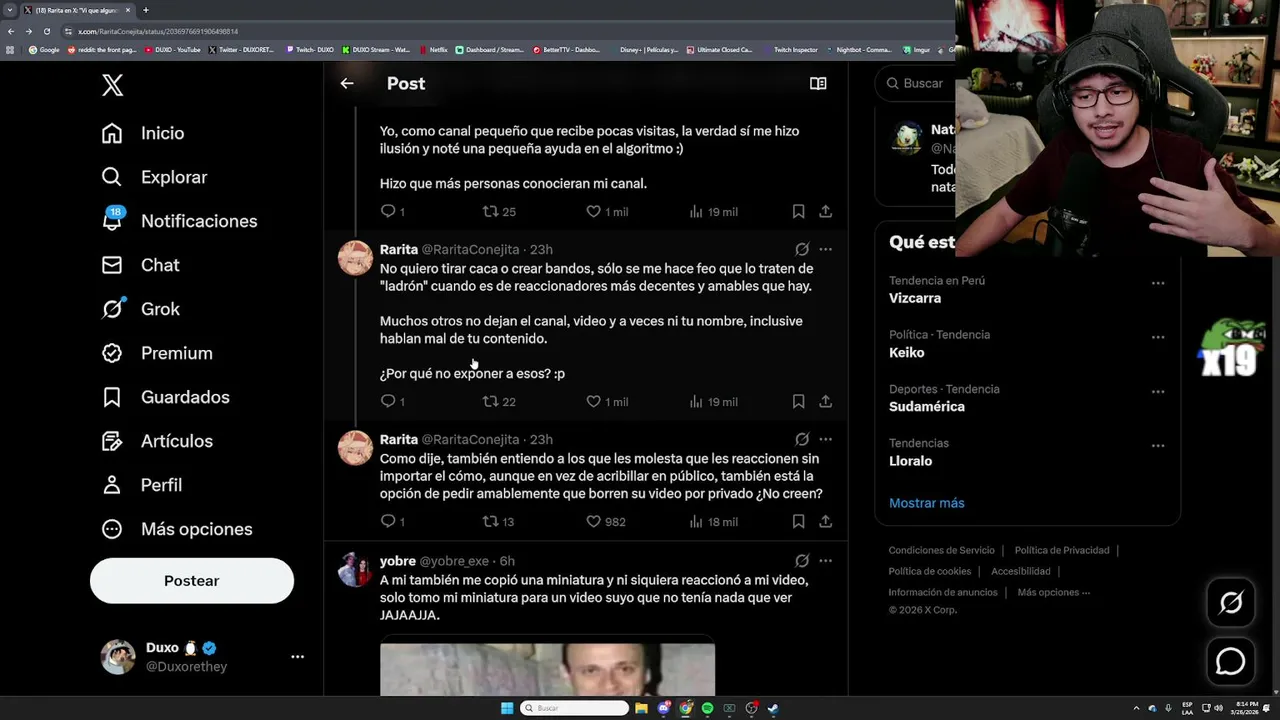1280x720 pixels.
Task: Share the '¿Por qué no exponer a esos?' tweet
Action: (825, 401)
